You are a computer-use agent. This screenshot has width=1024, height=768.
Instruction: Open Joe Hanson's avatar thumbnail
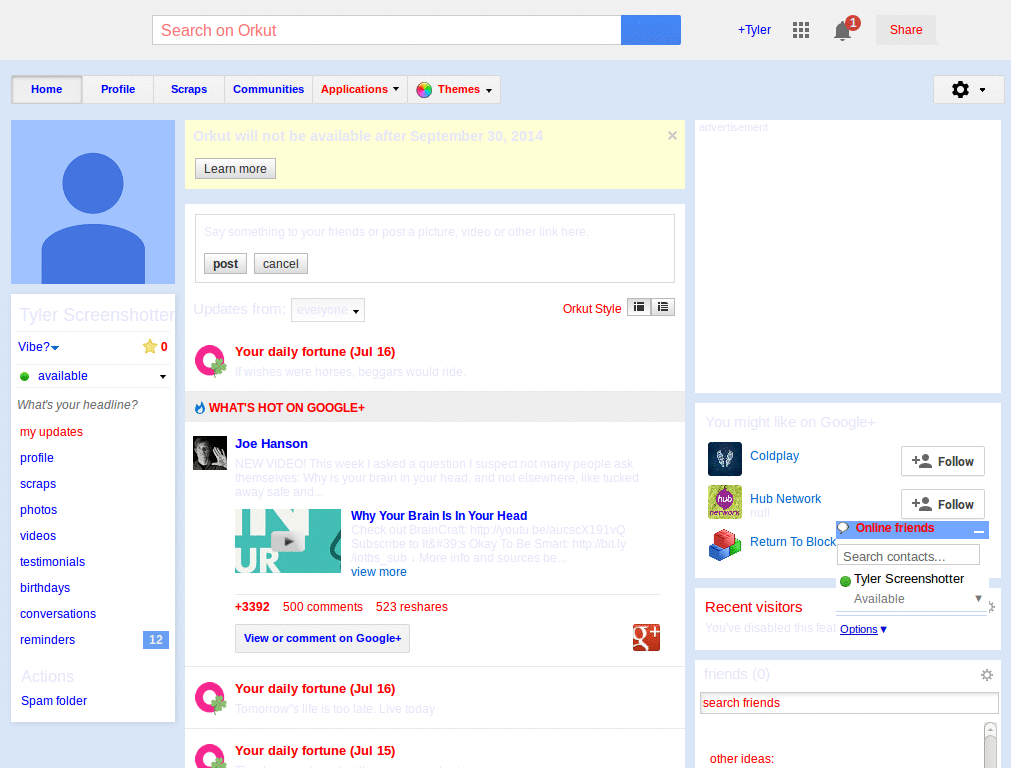click(210, 453)
